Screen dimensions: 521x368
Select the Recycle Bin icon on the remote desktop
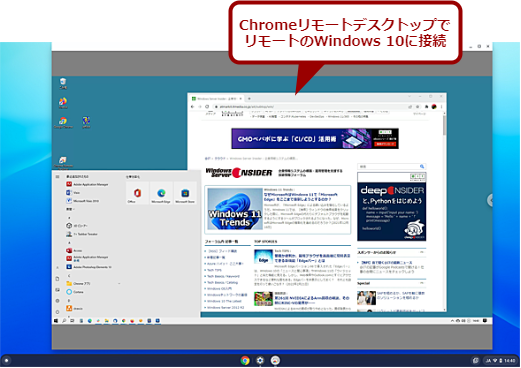[63, 83]
